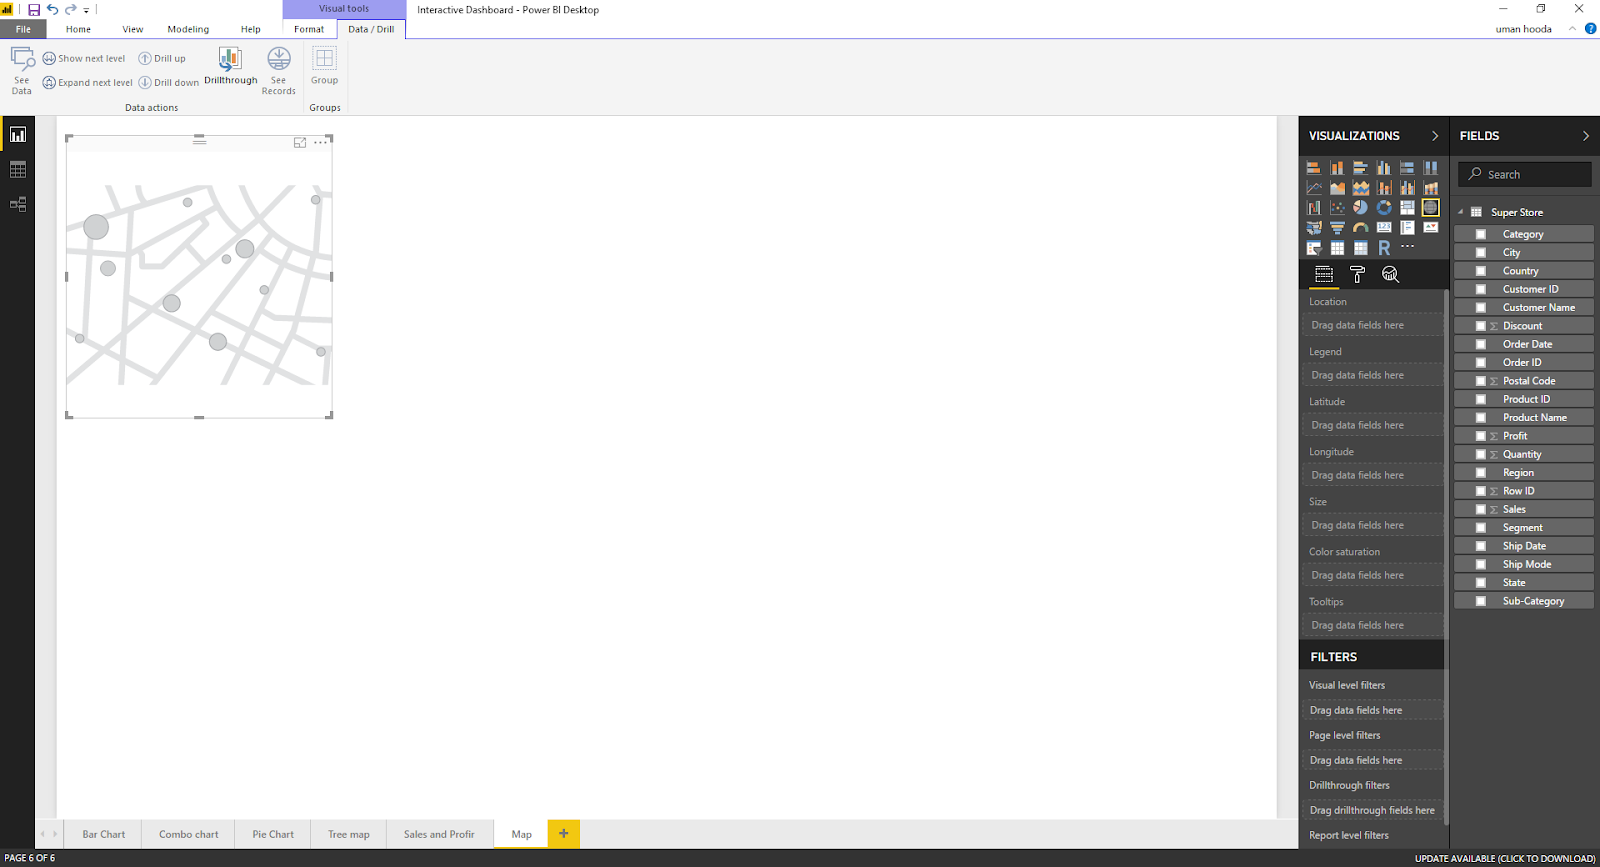The width and height of the screenshot is (1600, 867).
Task: Open Quick Access Toolbar customize dropdown
Action: pos(86,10)
